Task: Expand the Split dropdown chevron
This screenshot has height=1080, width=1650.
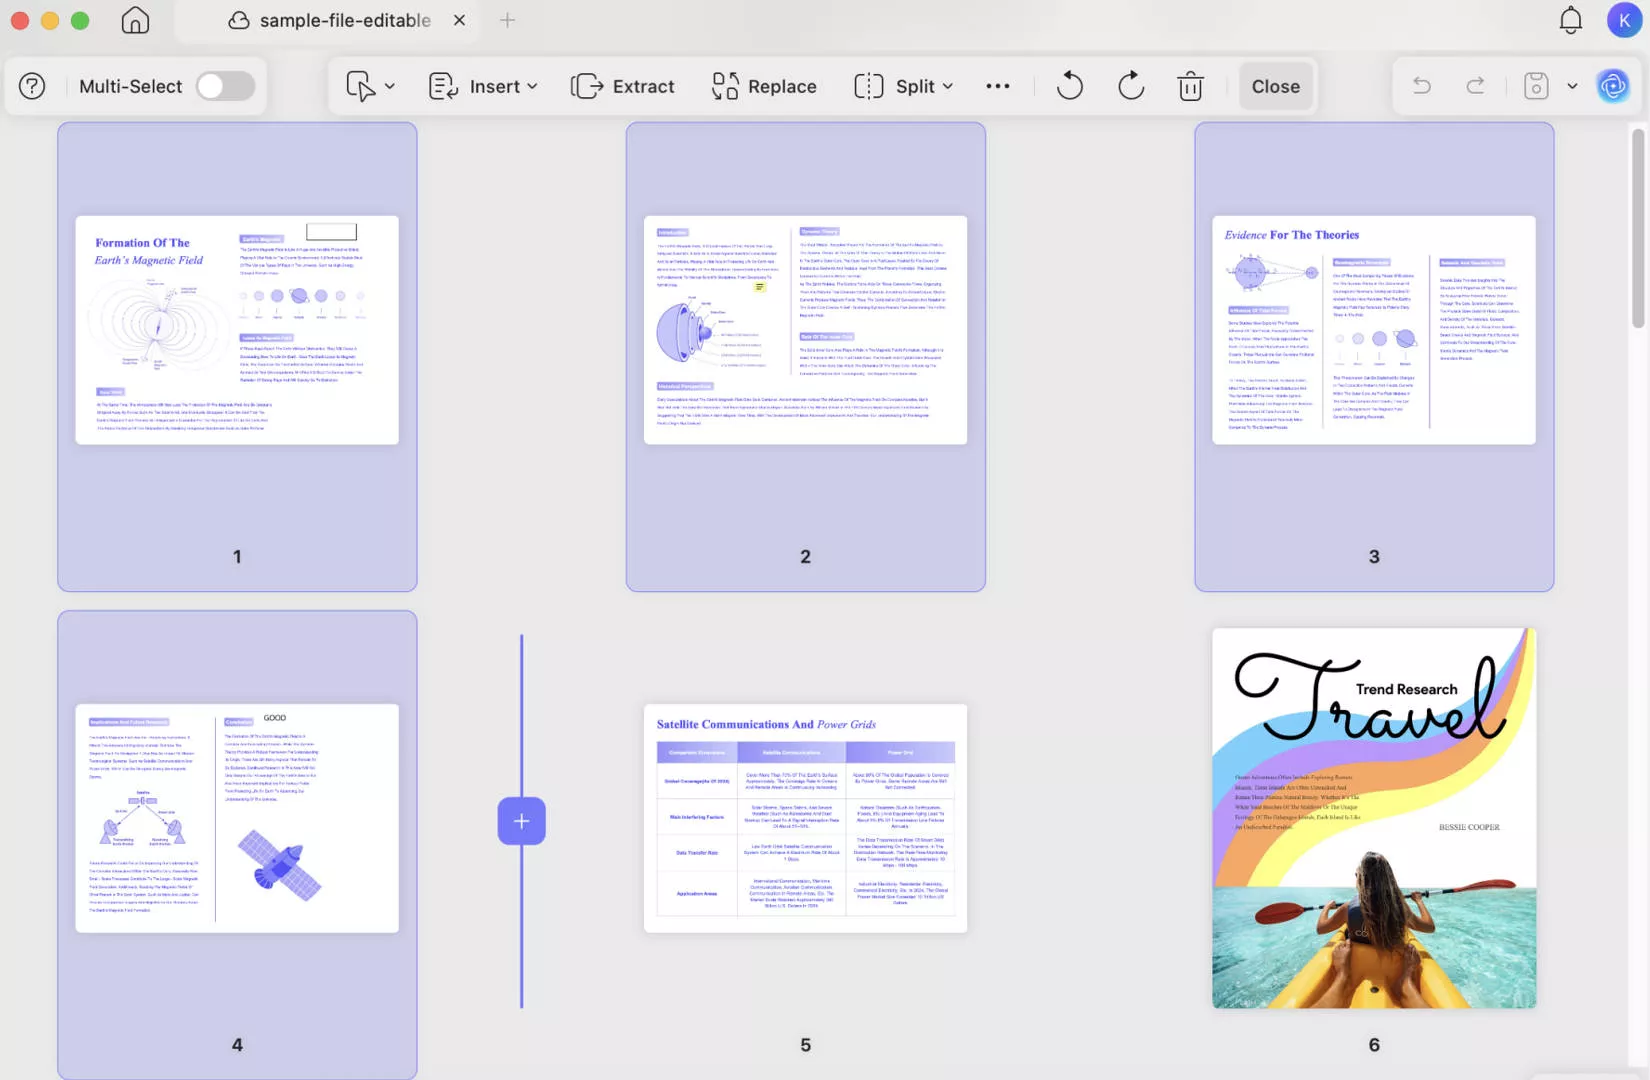Action: click(947, 86)
